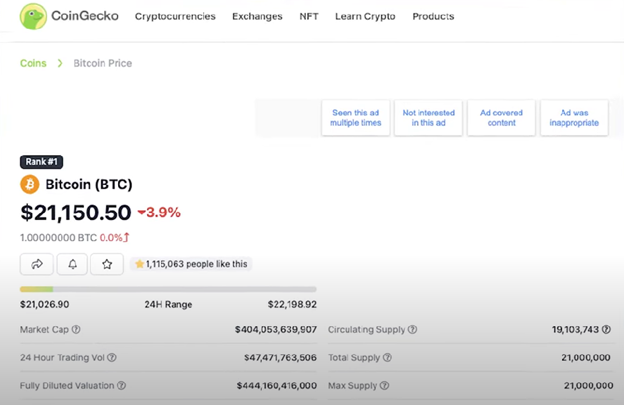Click info icon beside 19,103,743 value

pos(606,329)
